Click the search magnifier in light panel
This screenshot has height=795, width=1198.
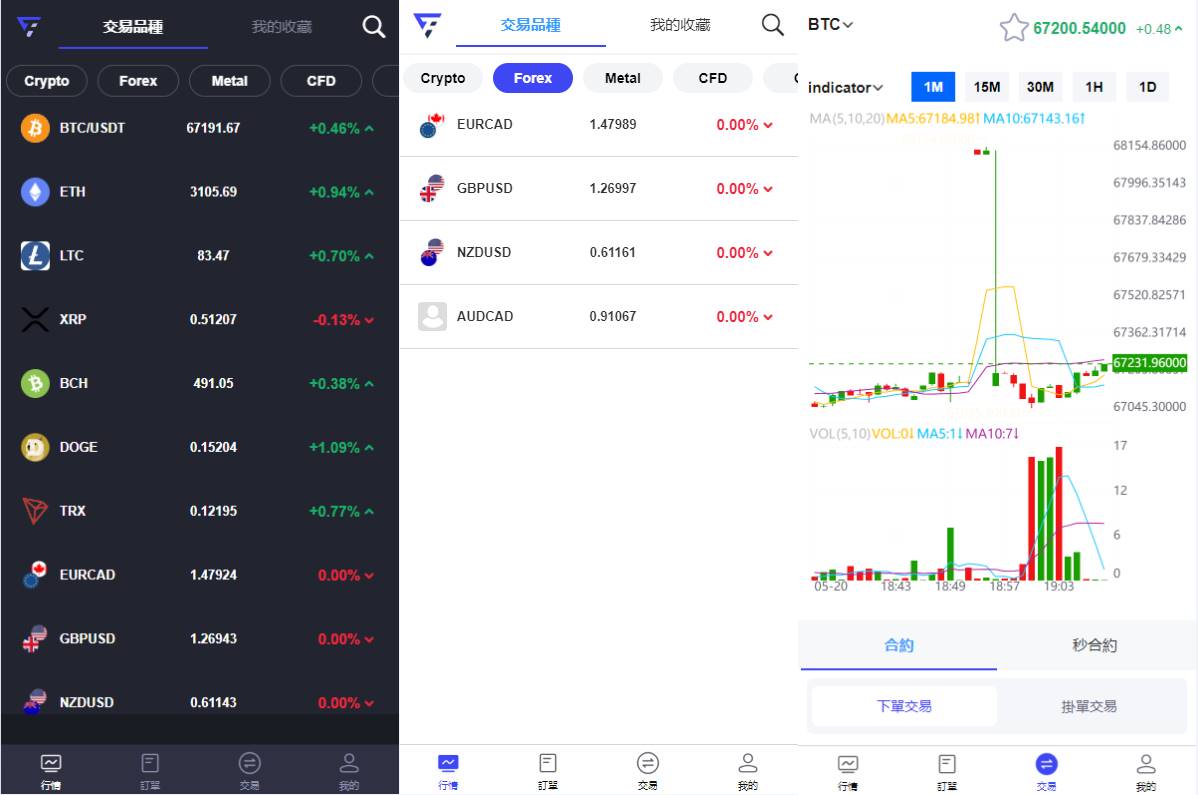point(772,25)
